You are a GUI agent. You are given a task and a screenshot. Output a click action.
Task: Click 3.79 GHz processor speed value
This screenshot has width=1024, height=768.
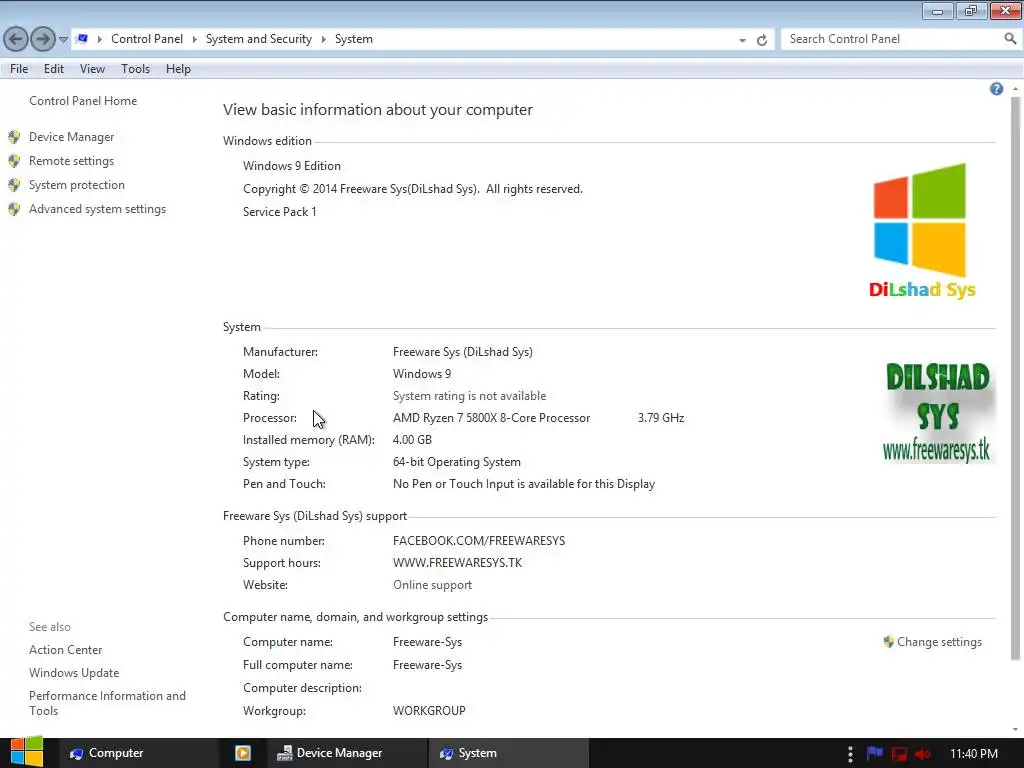(x=661, y=418)
